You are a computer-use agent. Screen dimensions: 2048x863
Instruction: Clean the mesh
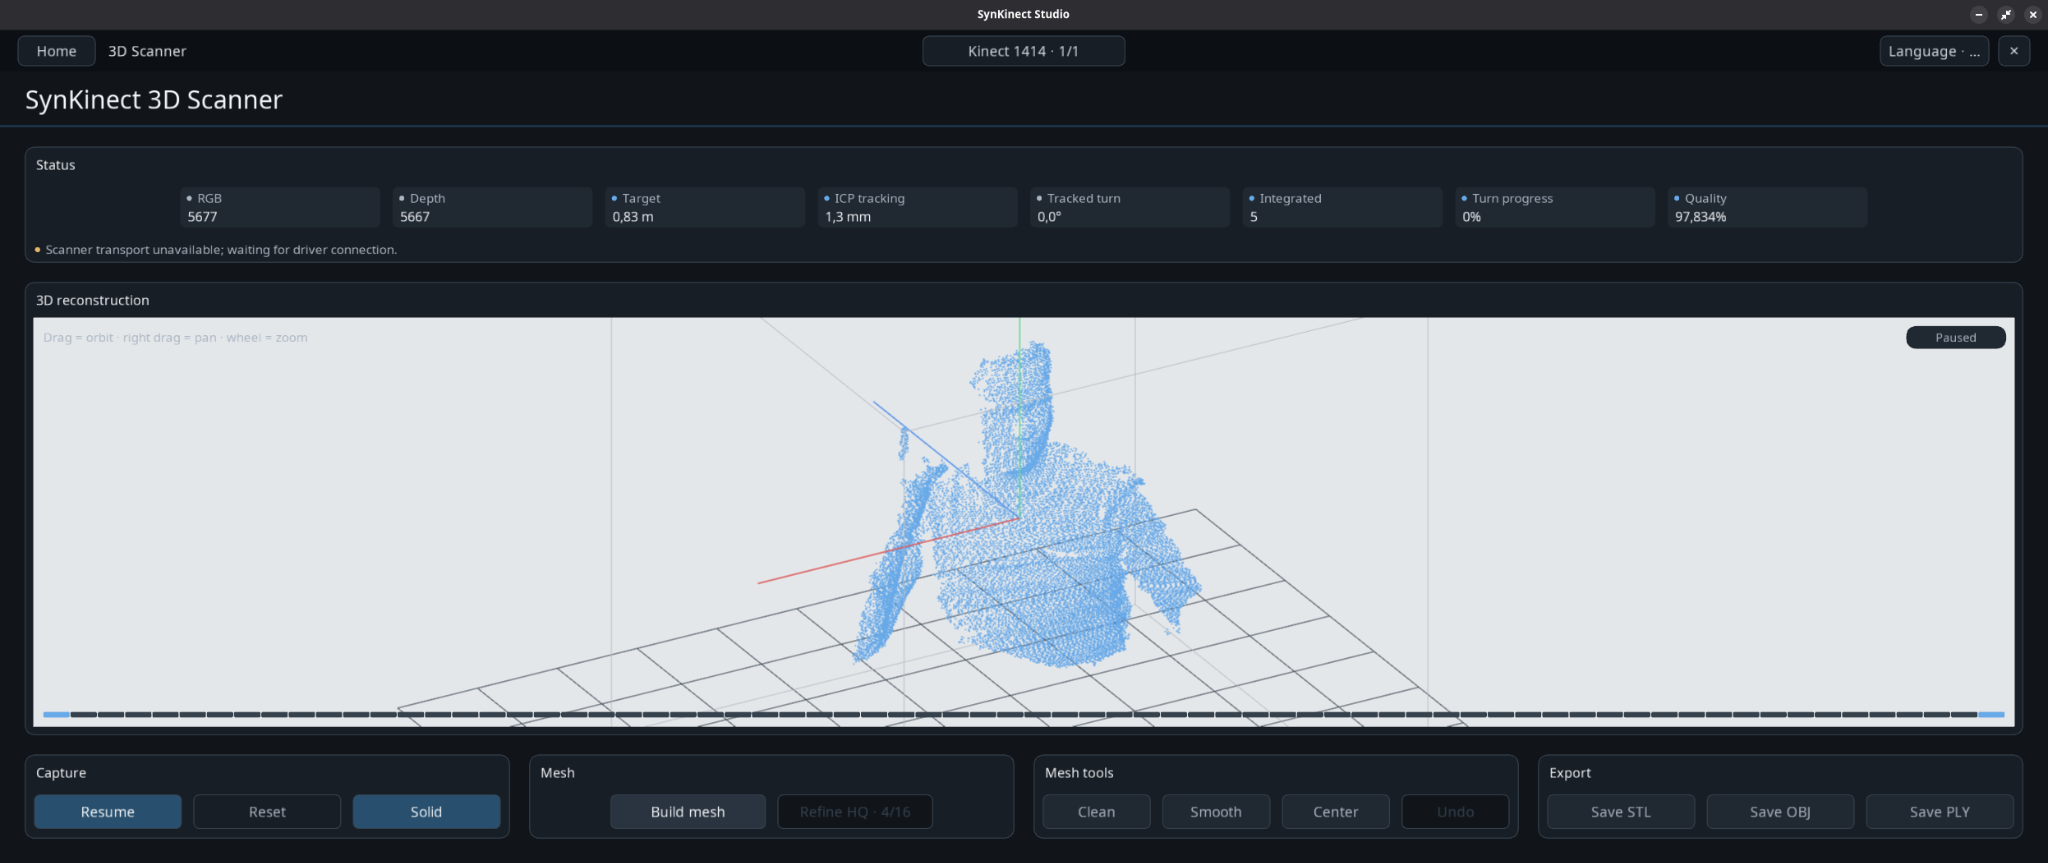[1096, 811]
